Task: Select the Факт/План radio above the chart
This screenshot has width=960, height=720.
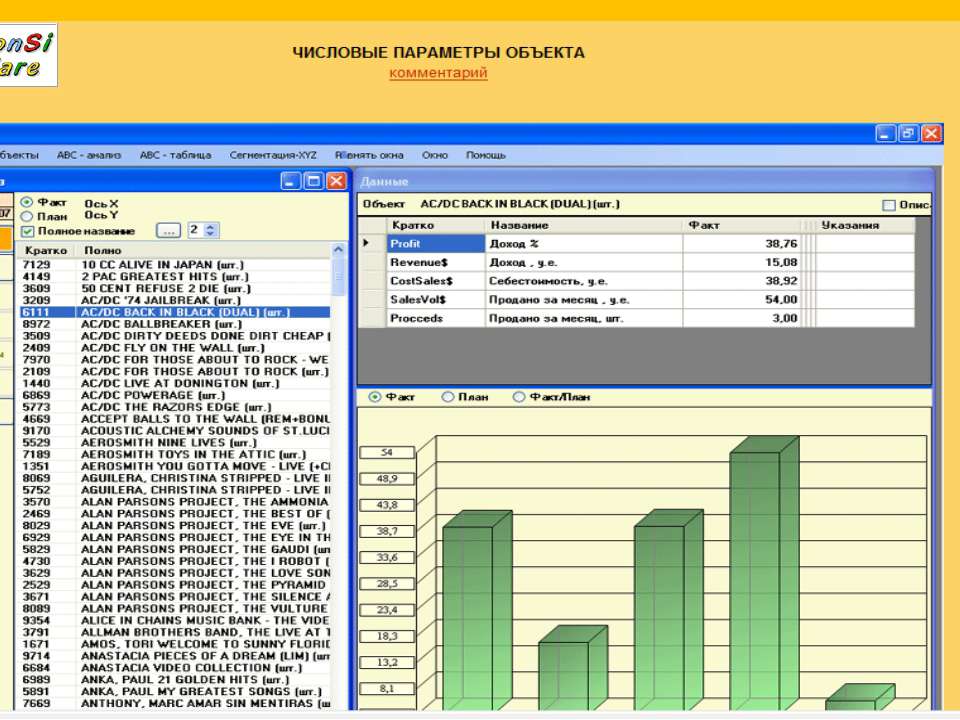Action: click(519, 397)
